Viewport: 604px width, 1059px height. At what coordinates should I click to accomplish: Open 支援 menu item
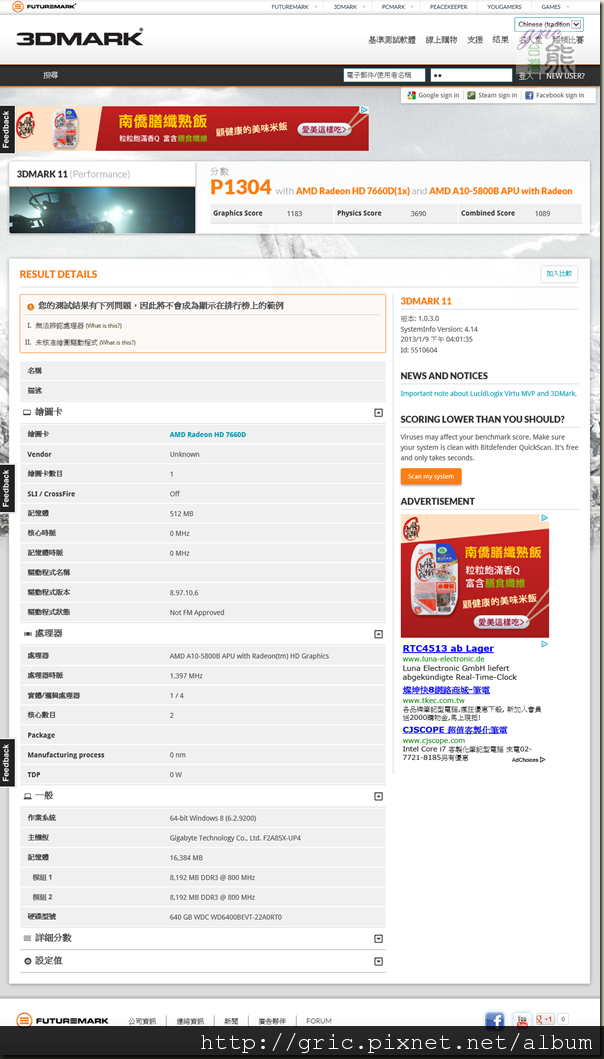click(x=475, y=40)
